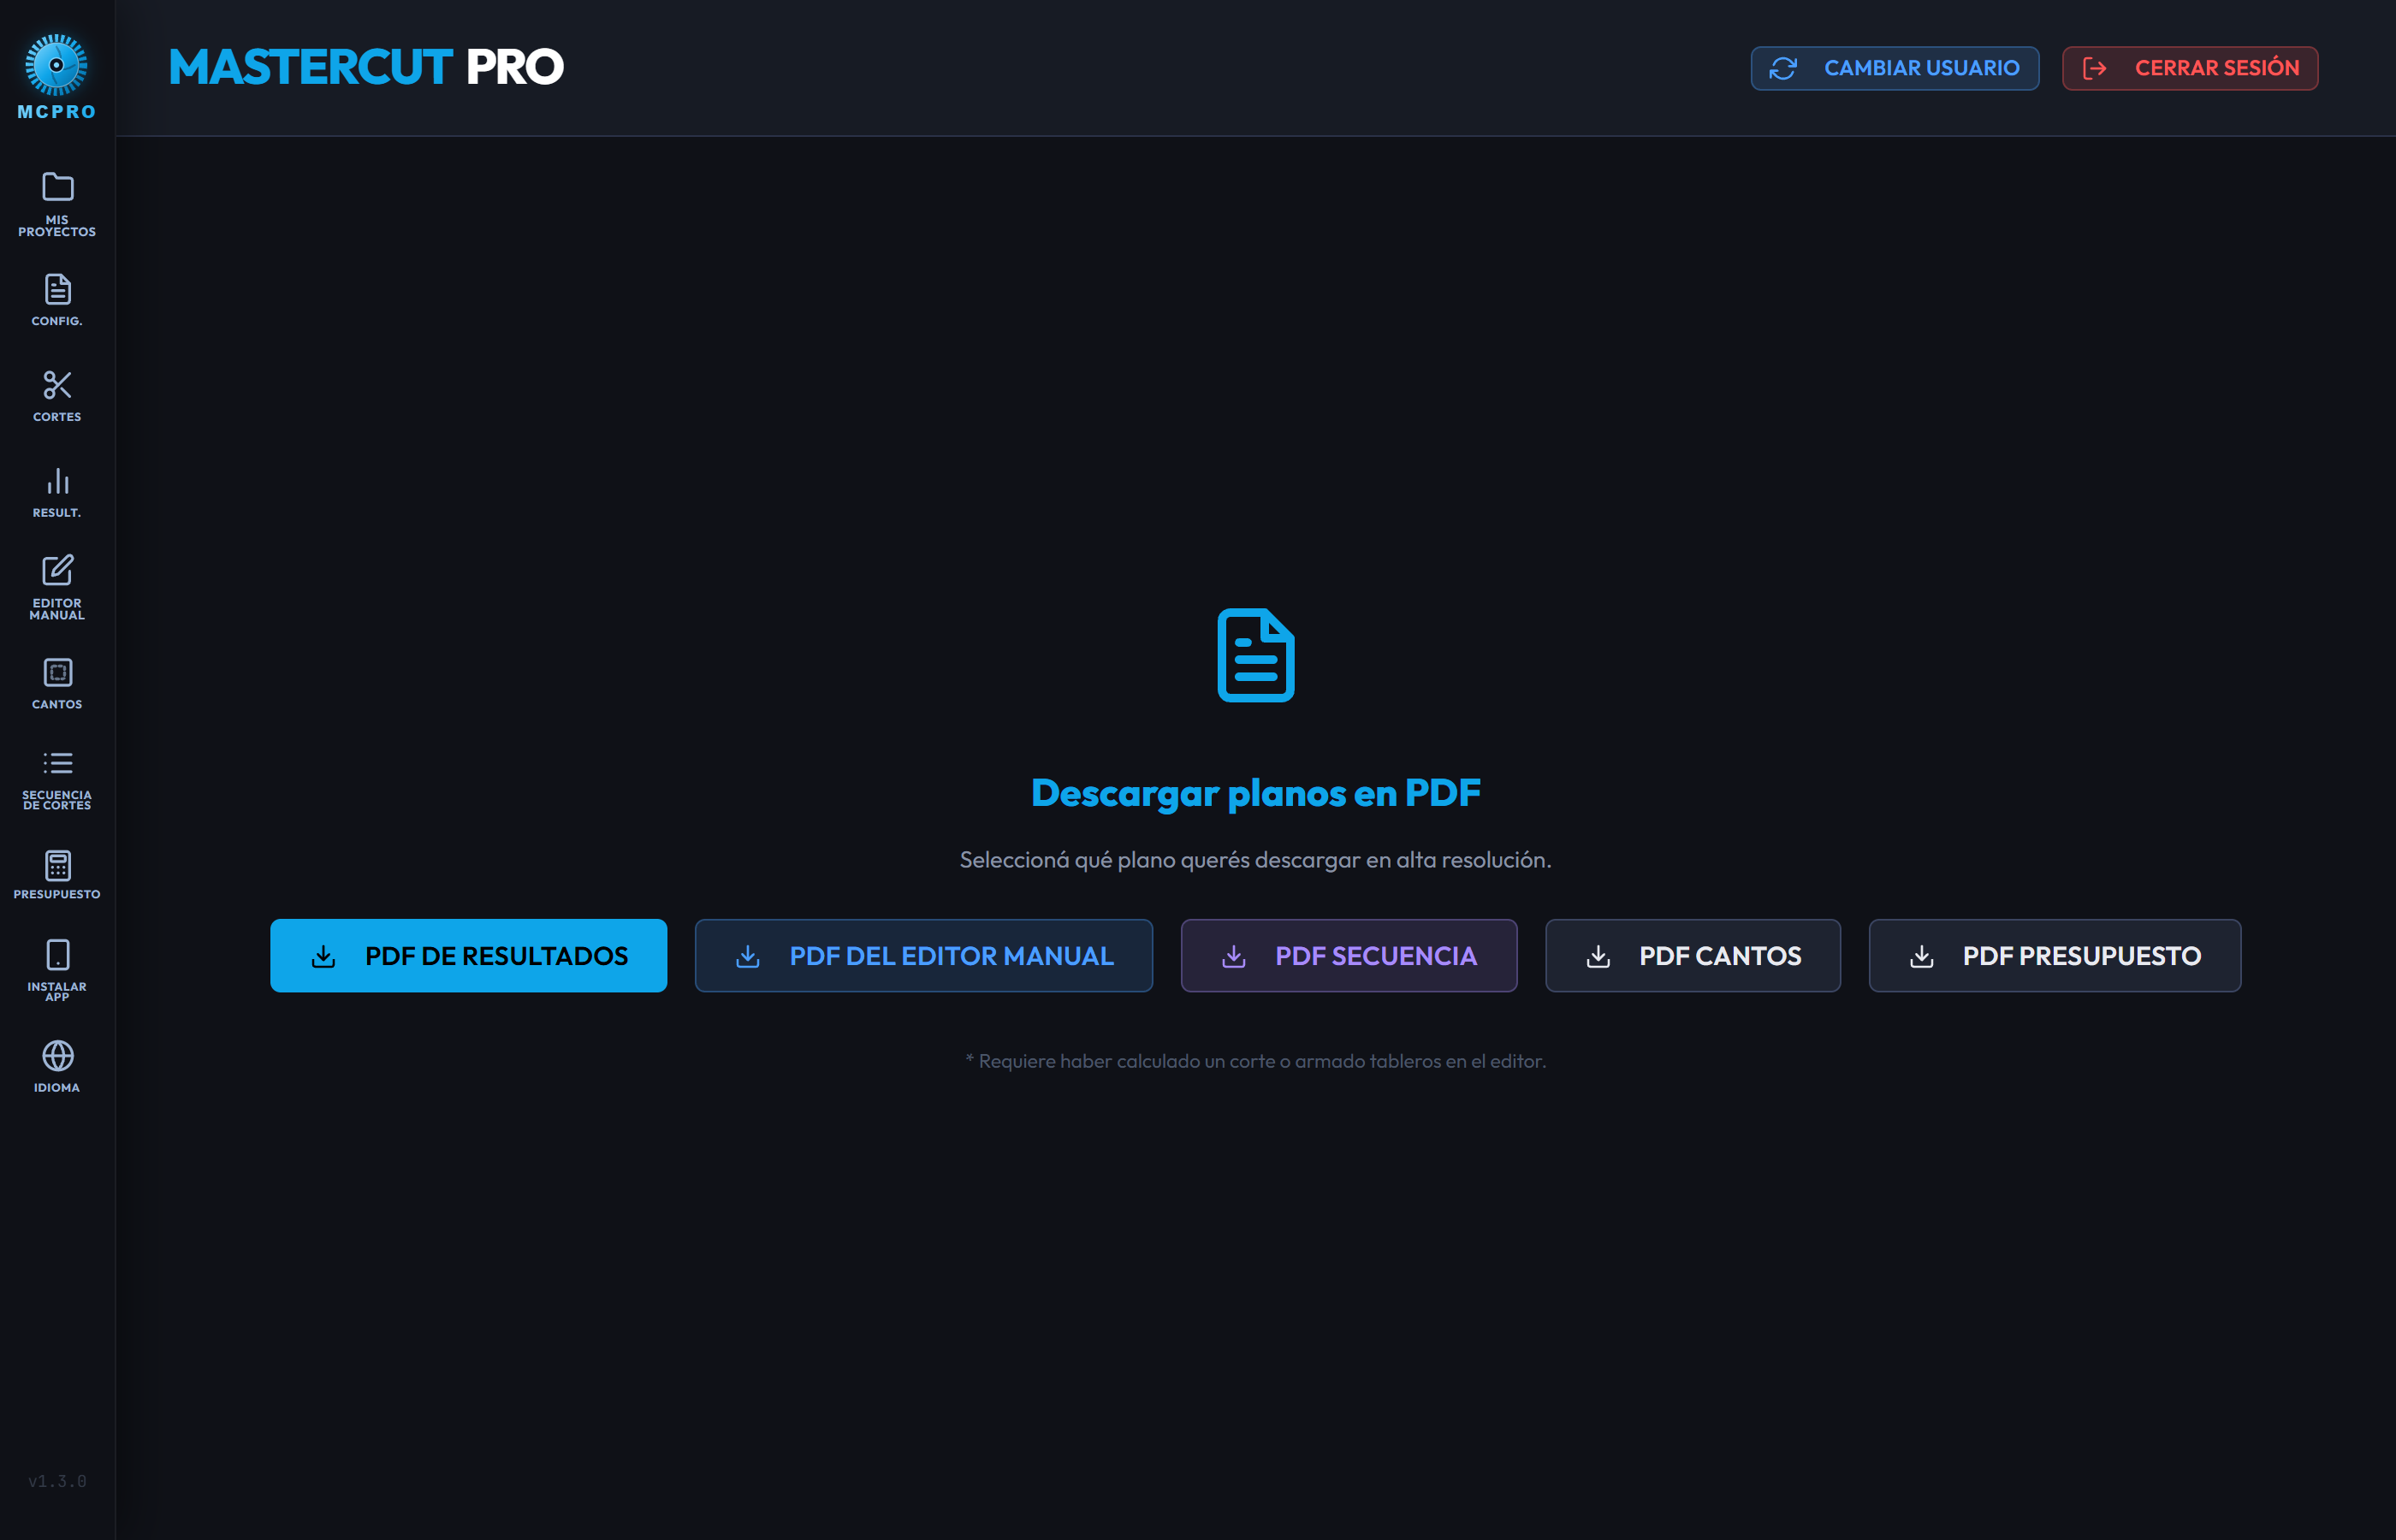Open Mis Proyectos folder icon

click(x=57, y=187)
